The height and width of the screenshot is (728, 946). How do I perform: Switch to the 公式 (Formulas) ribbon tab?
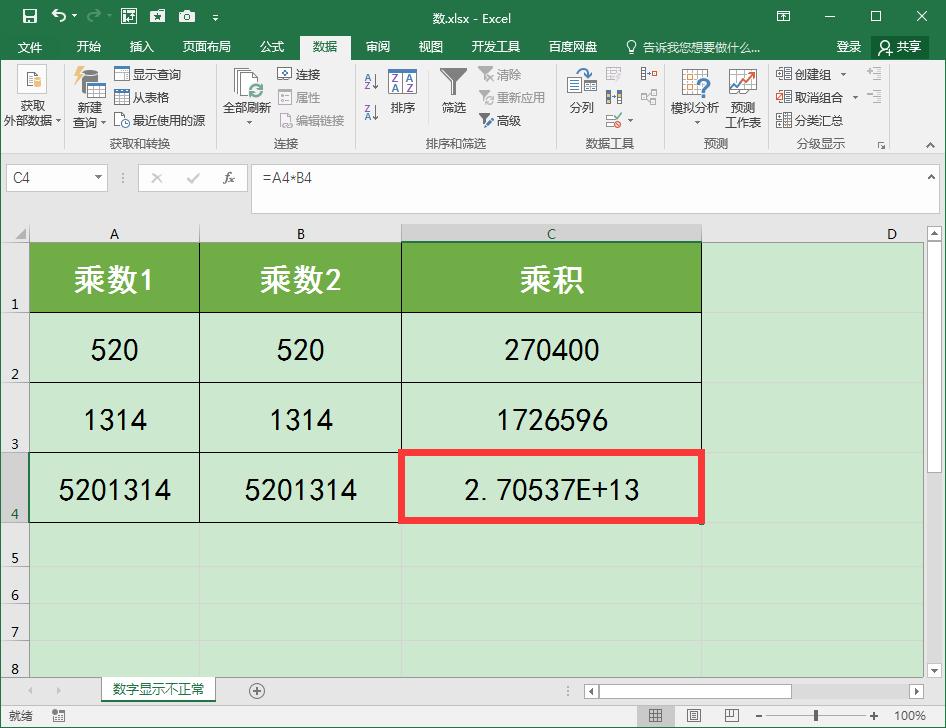[x=271, y=45]
